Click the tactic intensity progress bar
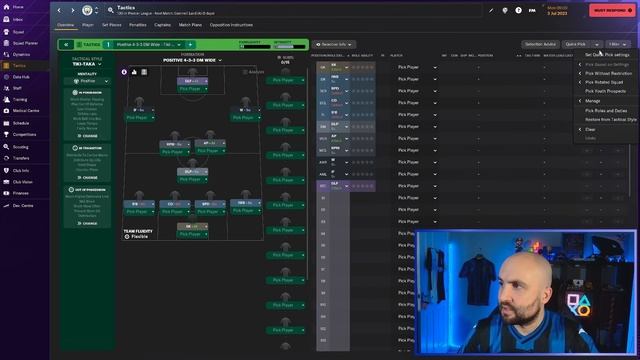 pos(289,47)
